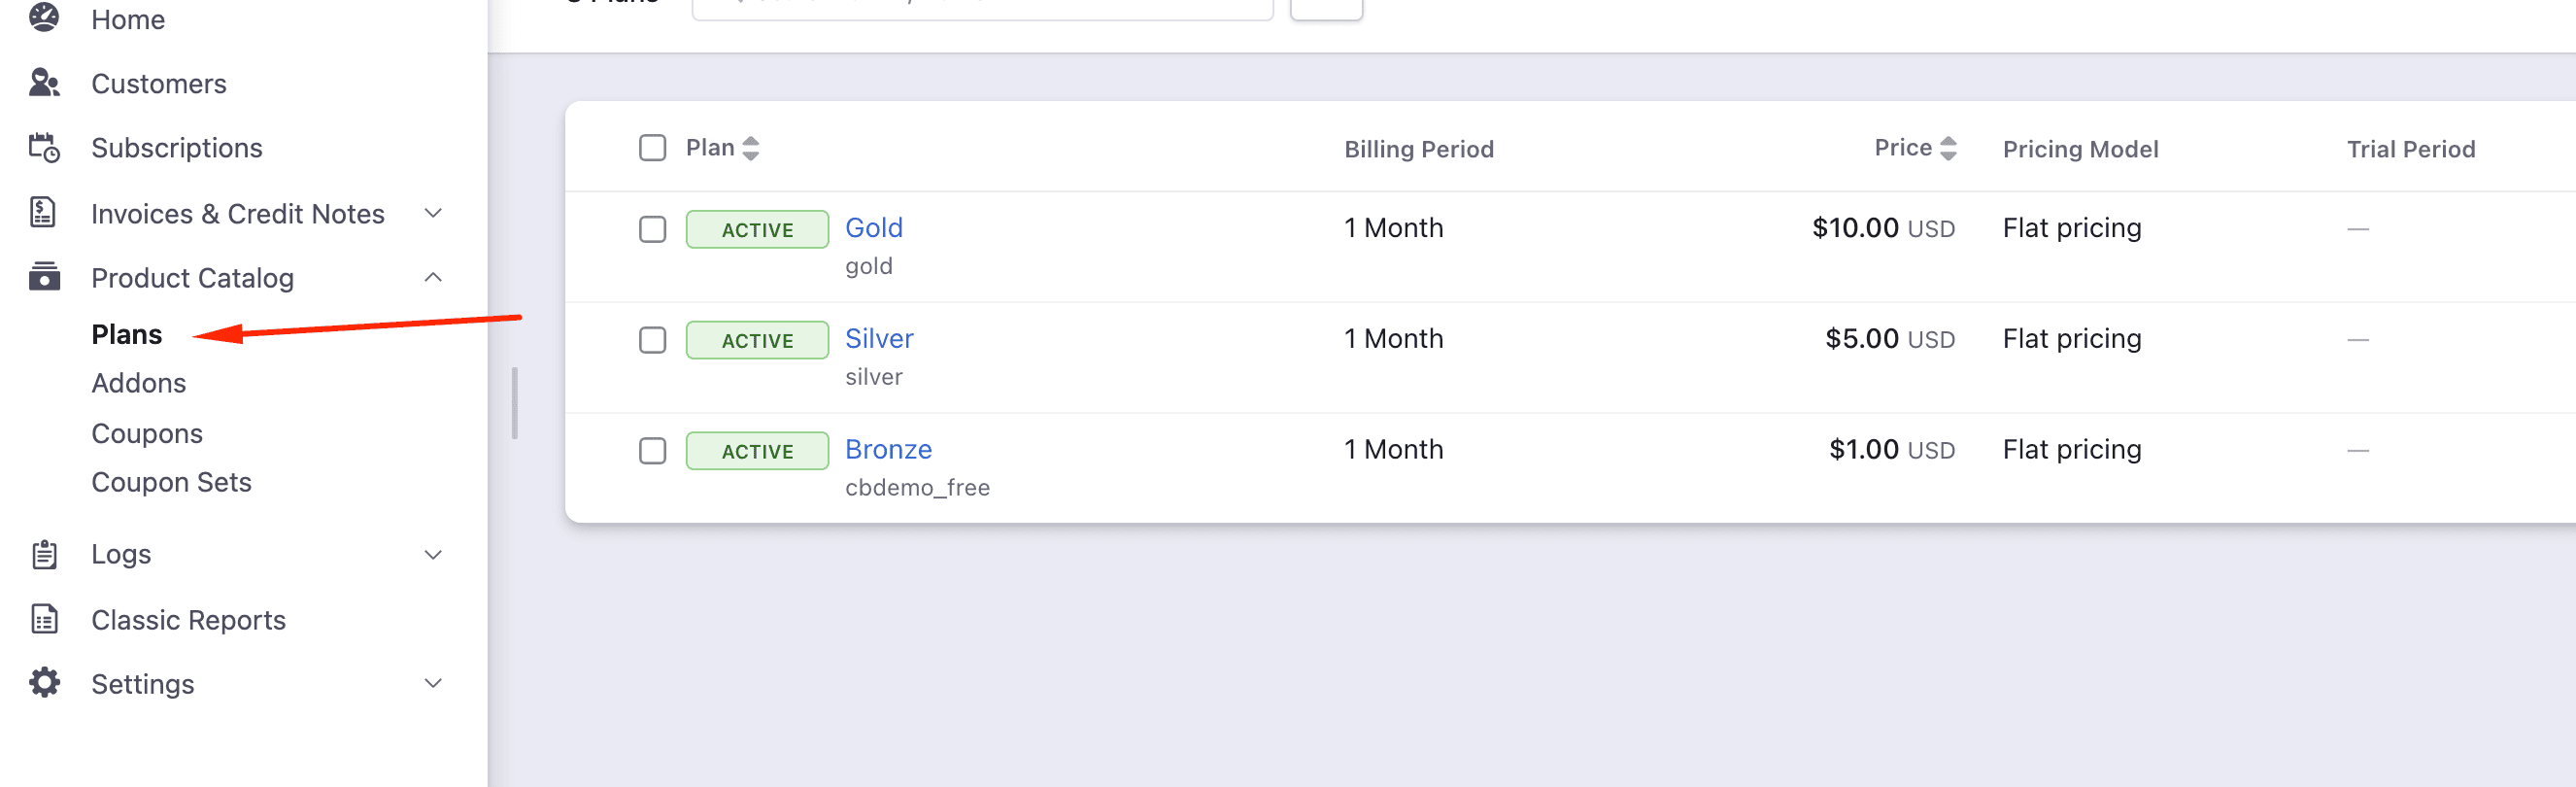Select Coupons under Product Catalog
Viewport: 2576px width, 787px height.
[147, 433]
